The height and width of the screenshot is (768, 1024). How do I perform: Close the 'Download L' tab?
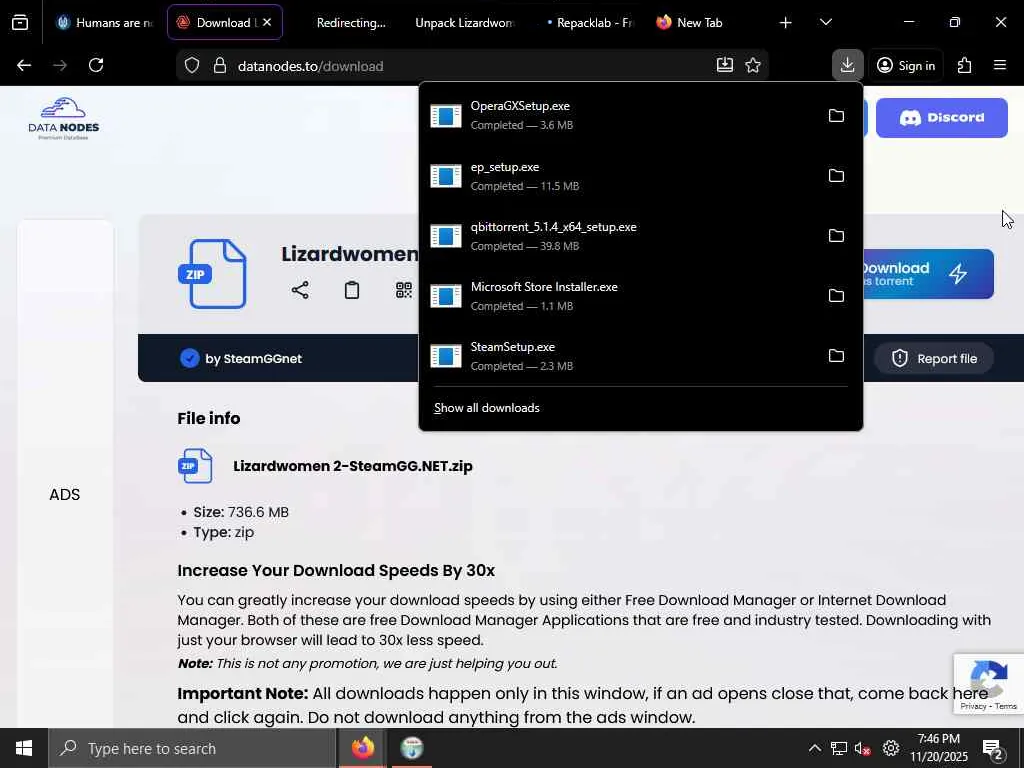[267, 22]
